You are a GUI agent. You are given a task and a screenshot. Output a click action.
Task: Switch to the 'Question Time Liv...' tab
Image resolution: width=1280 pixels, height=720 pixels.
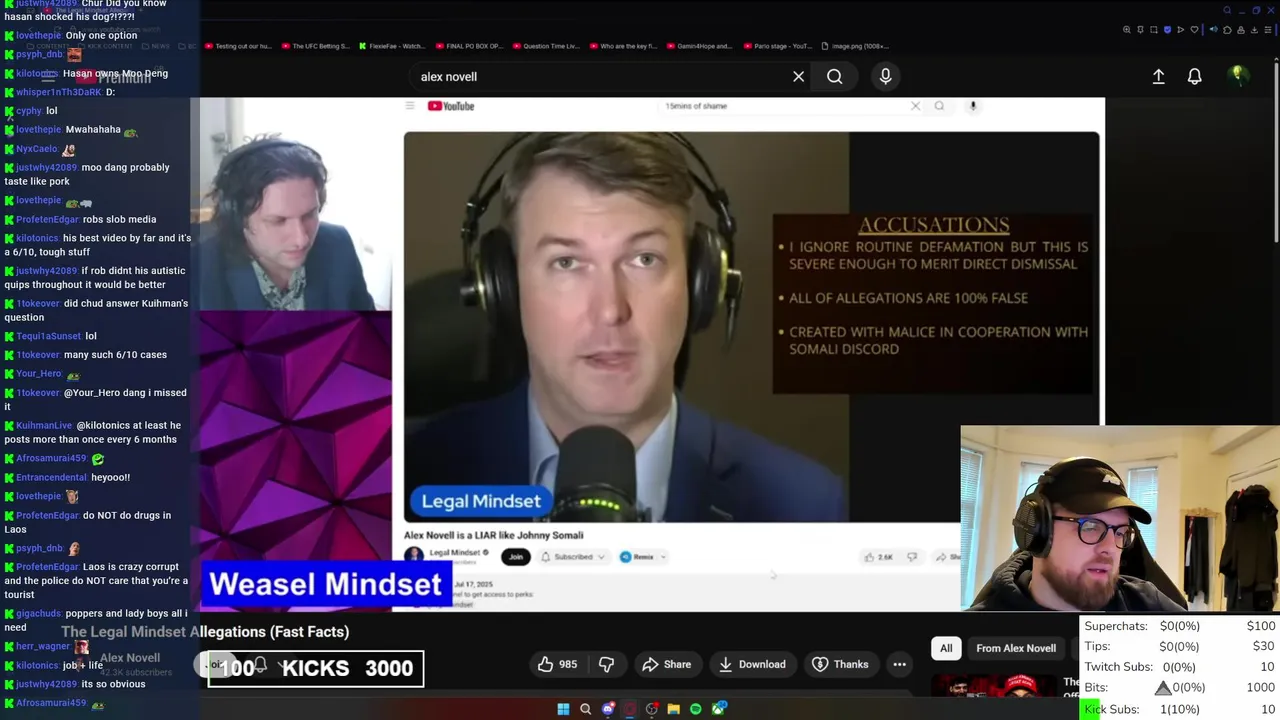pyautogui.click(x=545, y=46)
